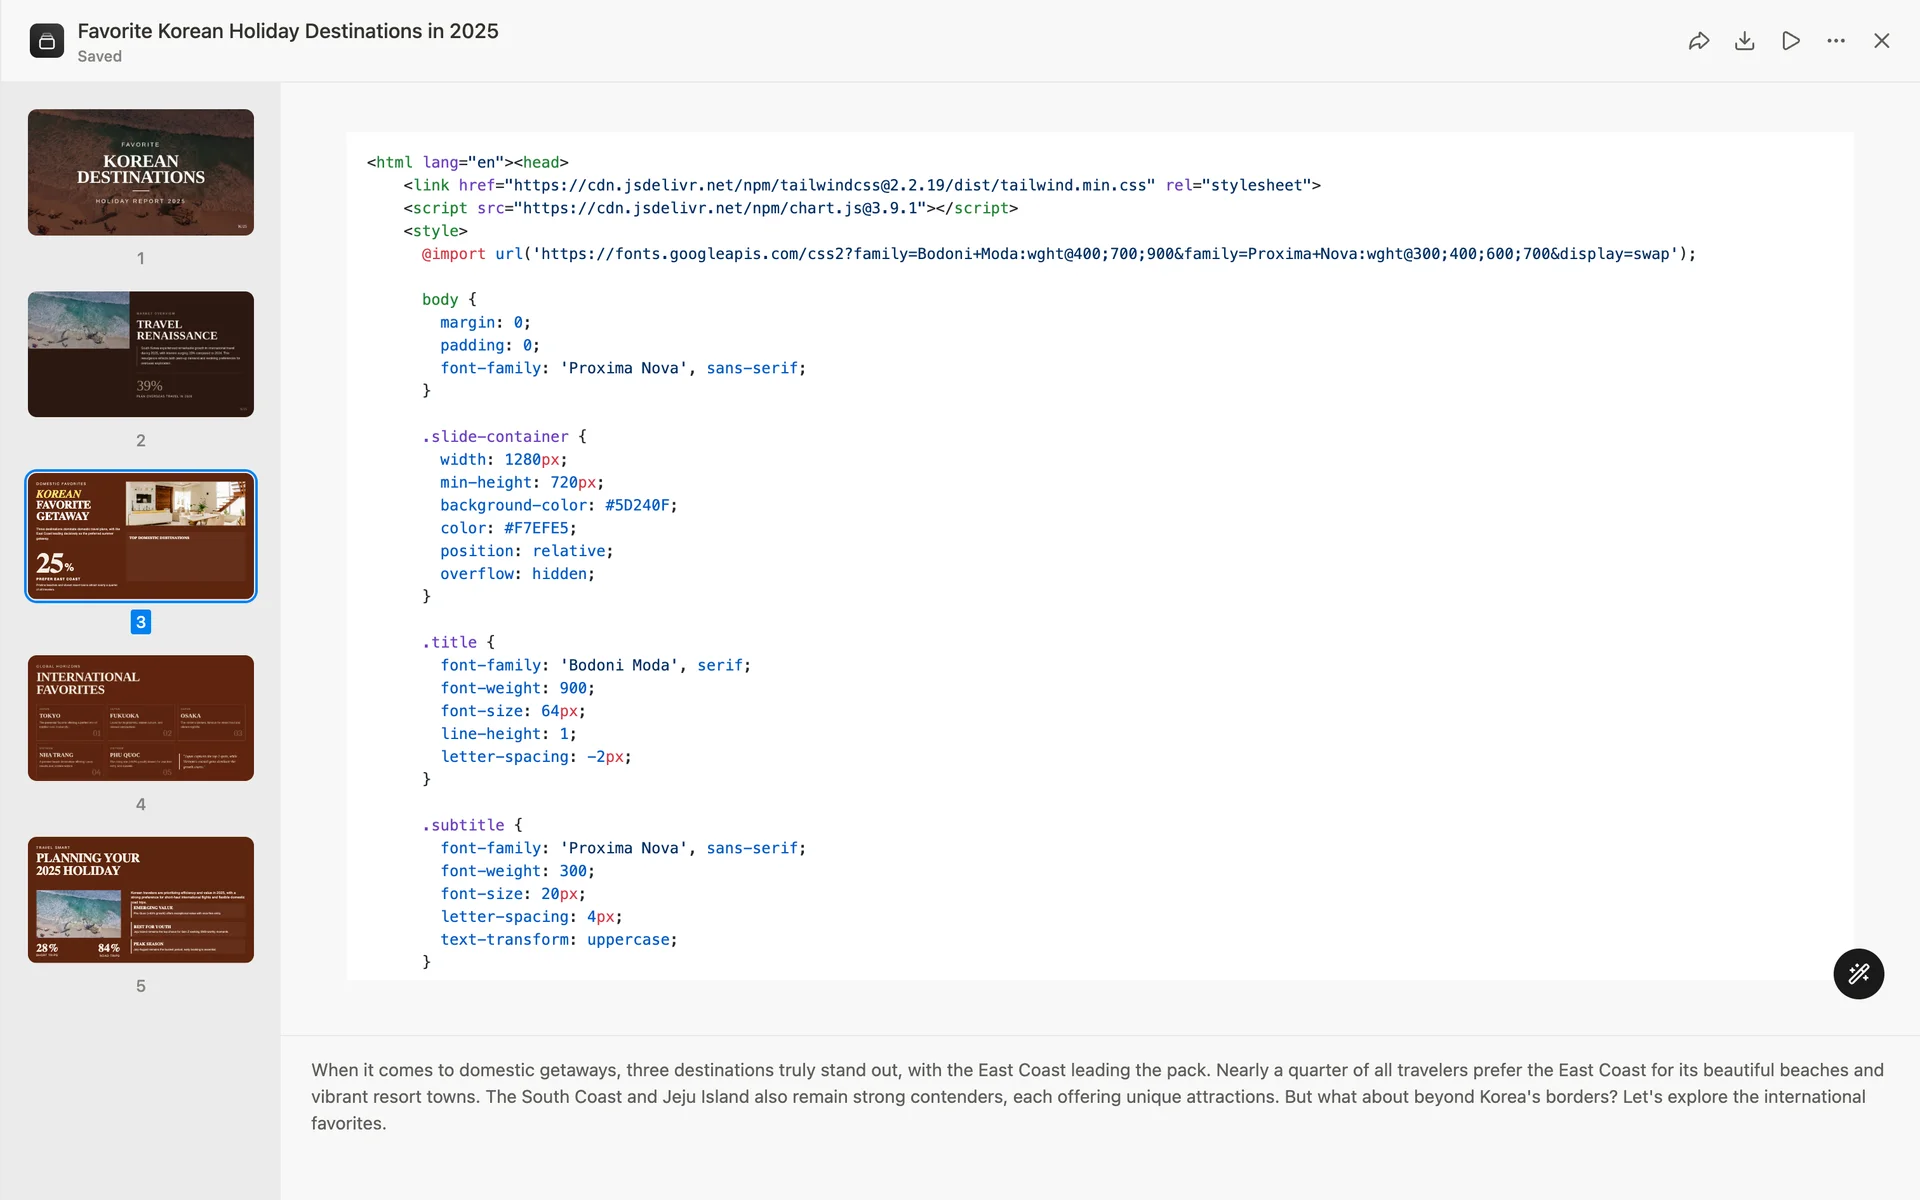Open the three-dots more options menu

[x=1836, y=41]
